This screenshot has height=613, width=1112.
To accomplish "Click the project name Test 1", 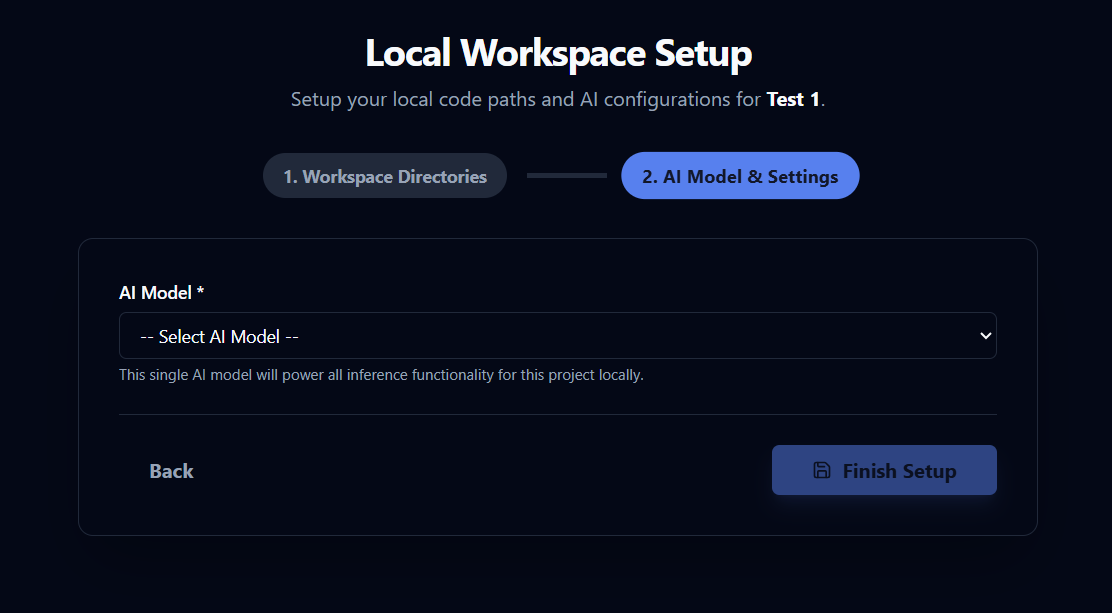I will tap(794, 99).
